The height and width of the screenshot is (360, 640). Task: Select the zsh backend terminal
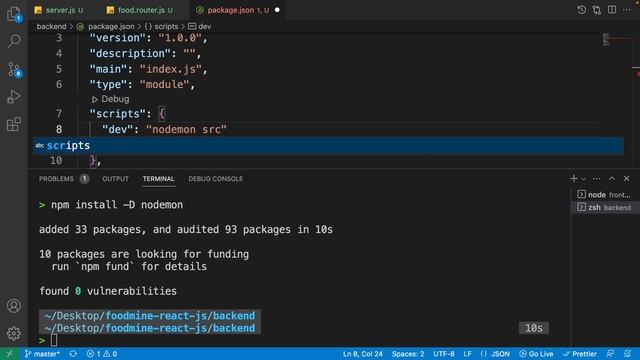coord(604,207)
